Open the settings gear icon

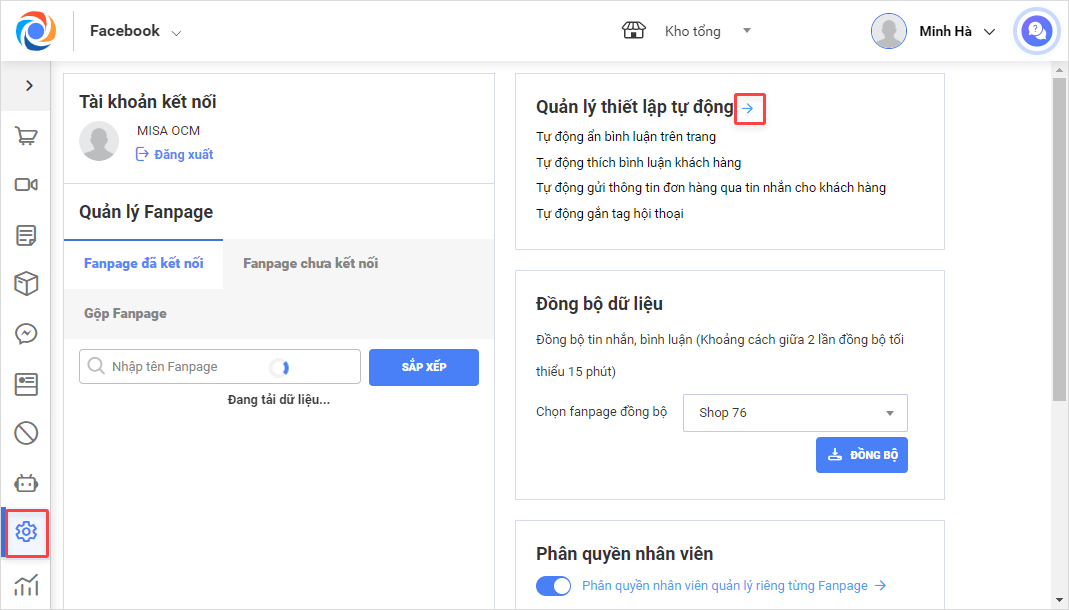pos(26,532)
